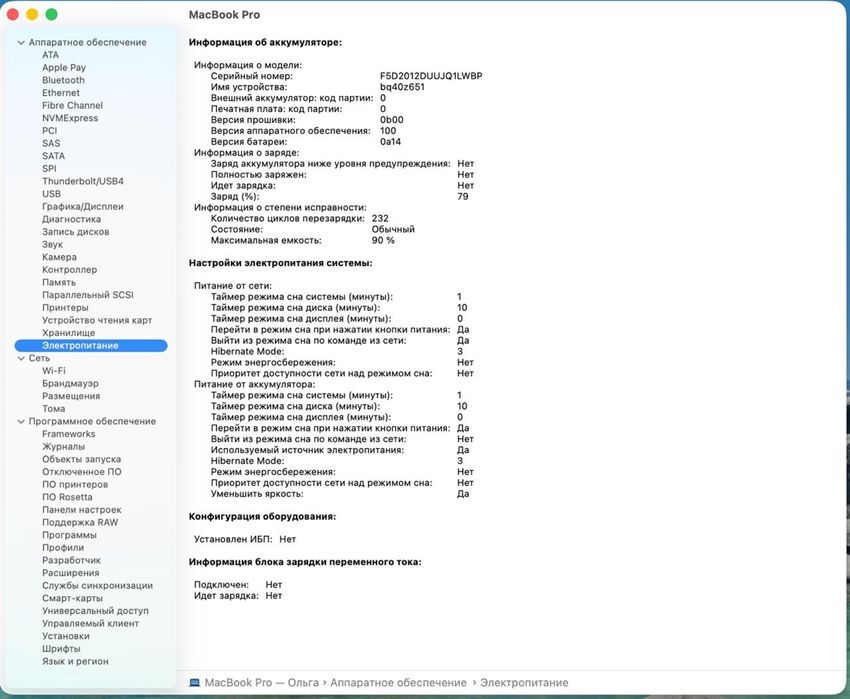850x699 pixels.
Task: Click Аппаратное обеспечение breadcrumb in path bar
Action: coord(398,683)
